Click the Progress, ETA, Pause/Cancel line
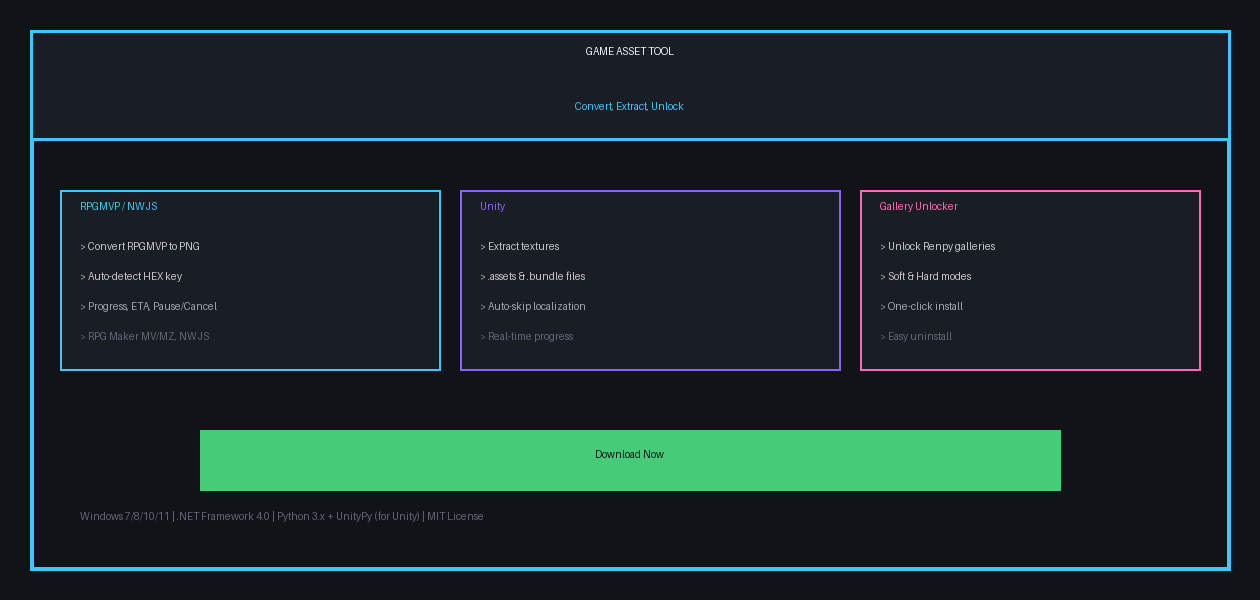 click(x=148, y=306)
